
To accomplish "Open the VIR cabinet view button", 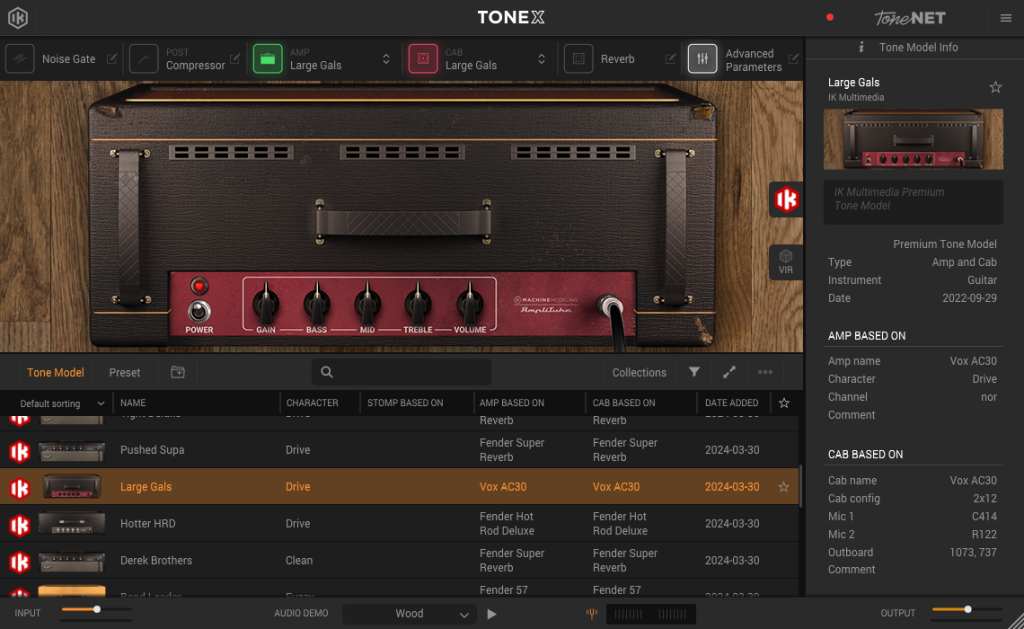I will 786,262.
